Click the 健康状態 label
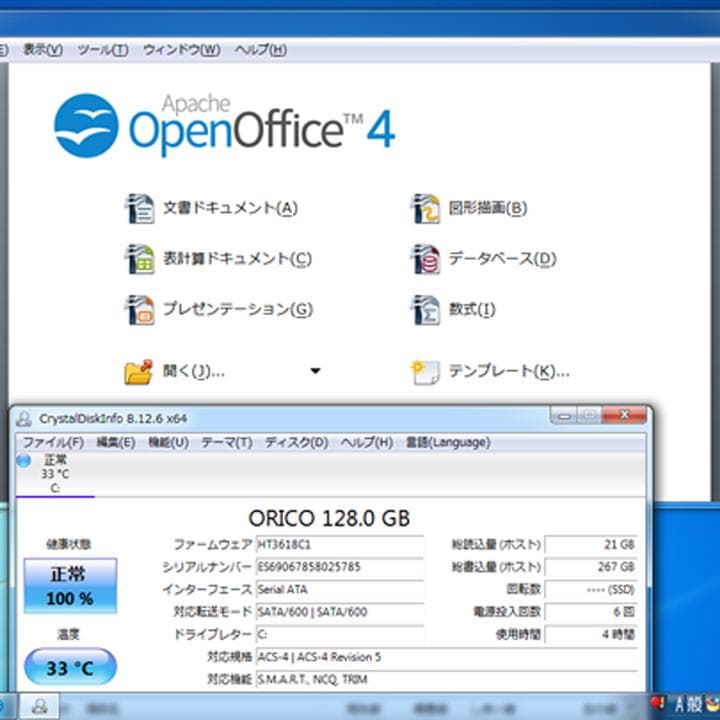Image resolution: width=720 pixels, height=720 pixels. point(69,545)
